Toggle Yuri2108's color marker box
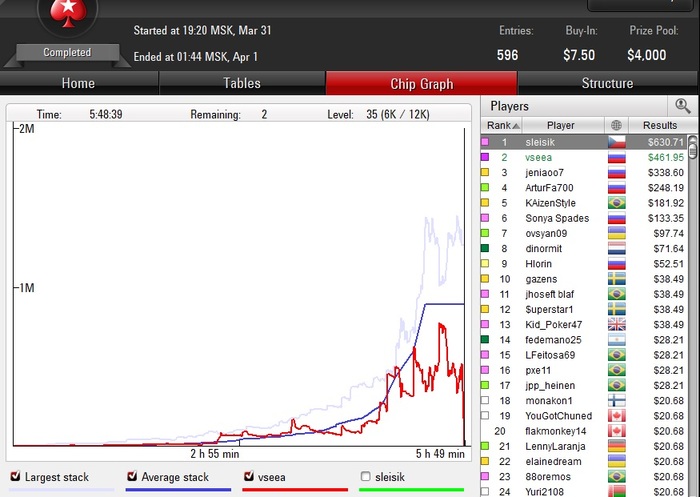This screenshot has width=700, height=497. click(x=485, y=491)
